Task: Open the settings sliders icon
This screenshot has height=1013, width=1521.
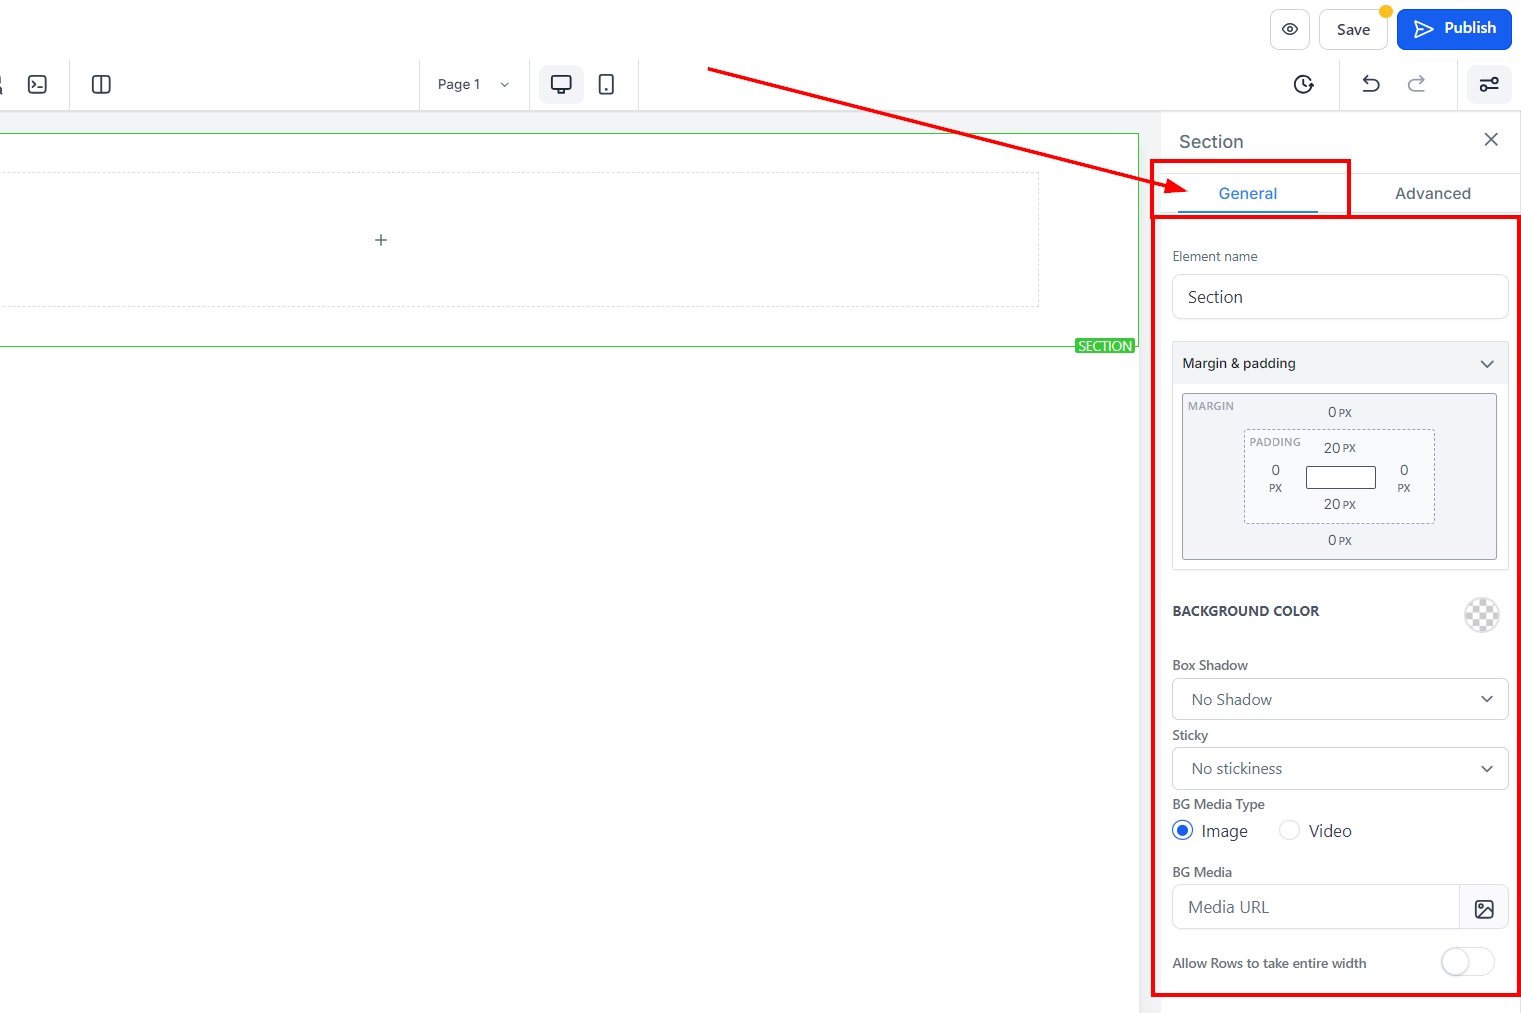Action: (1489, 85)
